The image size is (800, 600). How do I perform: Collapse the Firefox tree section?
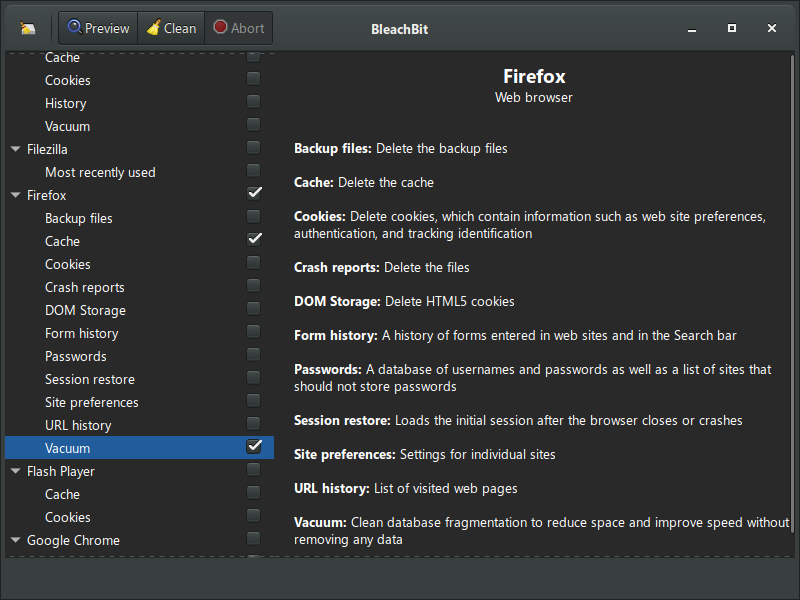tap(16, 196)
